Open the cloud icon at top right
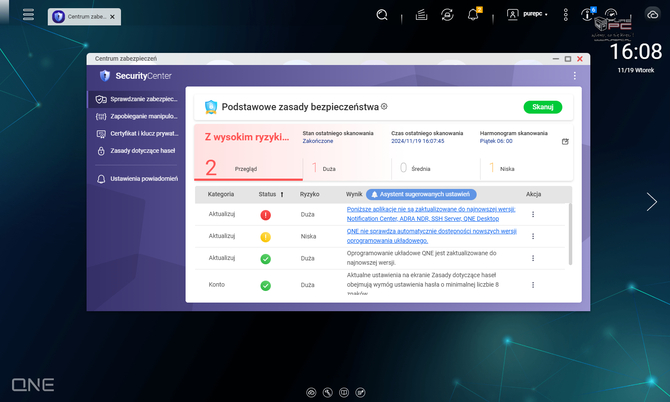Image resolution: width=670 pixels, height=402 pixels. (x=652, y=15)
